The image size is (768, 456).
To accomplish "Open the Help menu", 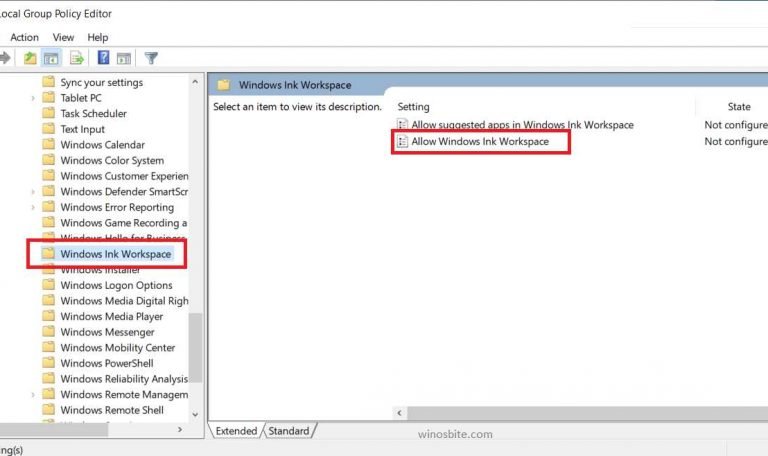I will (97, 38).
